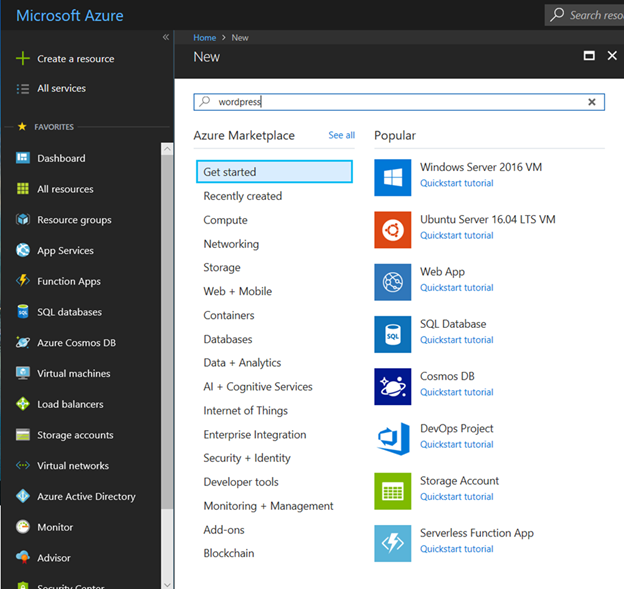Screen dimensions: 624x589
Task: Click the Azure Cosmos DB planet icon
Action: [x=23, y=342]
